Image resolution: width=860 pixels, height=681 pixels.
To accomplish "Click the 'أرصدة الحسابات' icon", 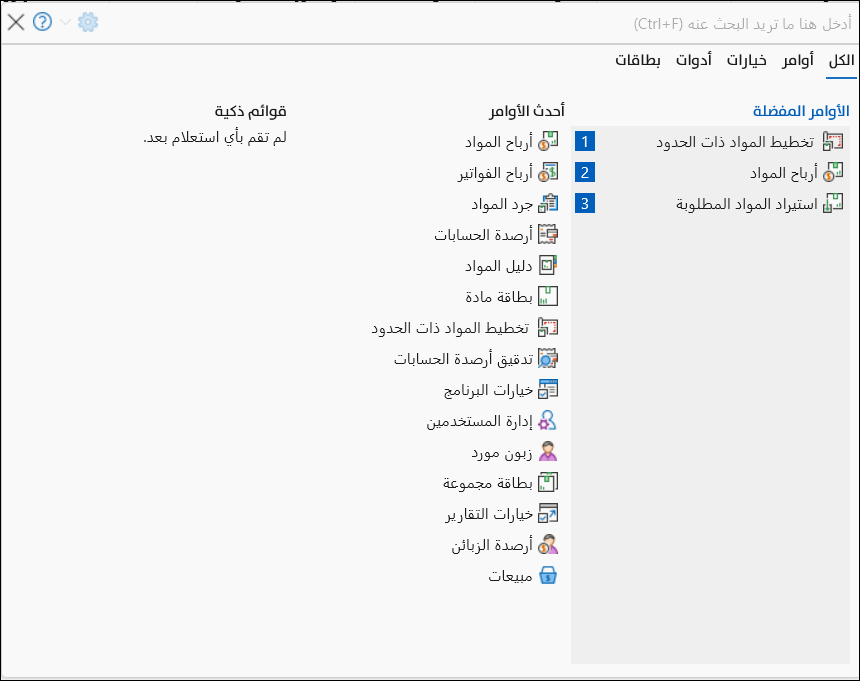I will pyautogui.click(x=548, y=235).
